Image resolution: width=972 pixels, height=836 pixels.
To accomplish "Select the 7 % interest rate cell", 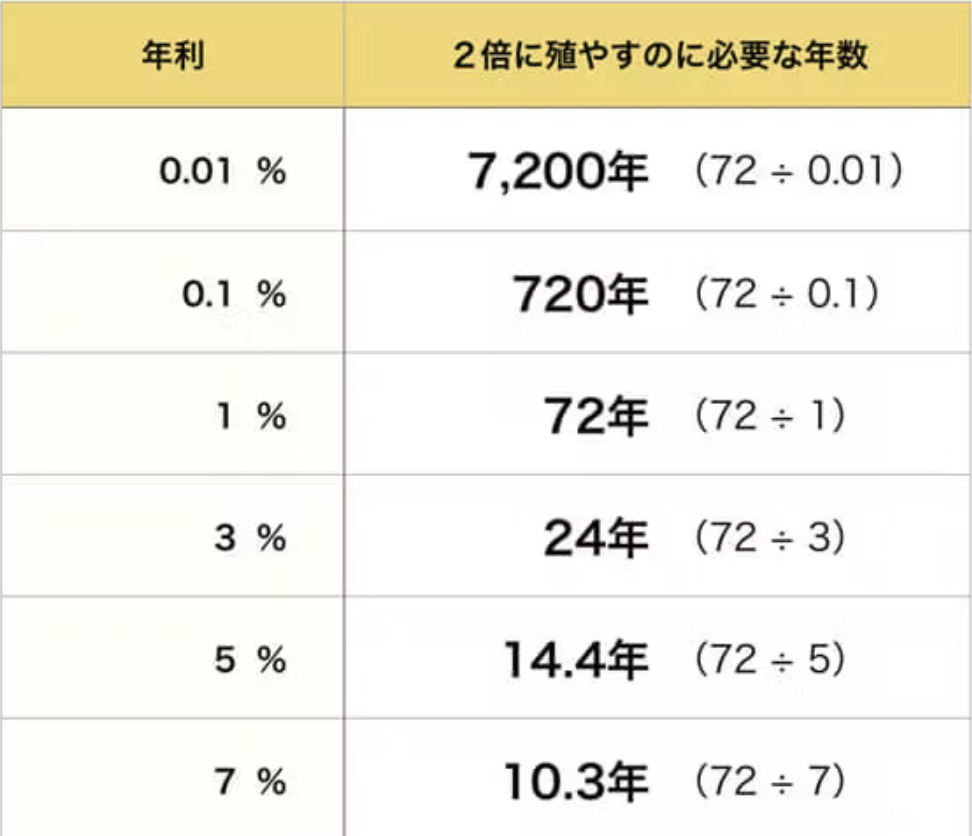I will pos(250,782).
